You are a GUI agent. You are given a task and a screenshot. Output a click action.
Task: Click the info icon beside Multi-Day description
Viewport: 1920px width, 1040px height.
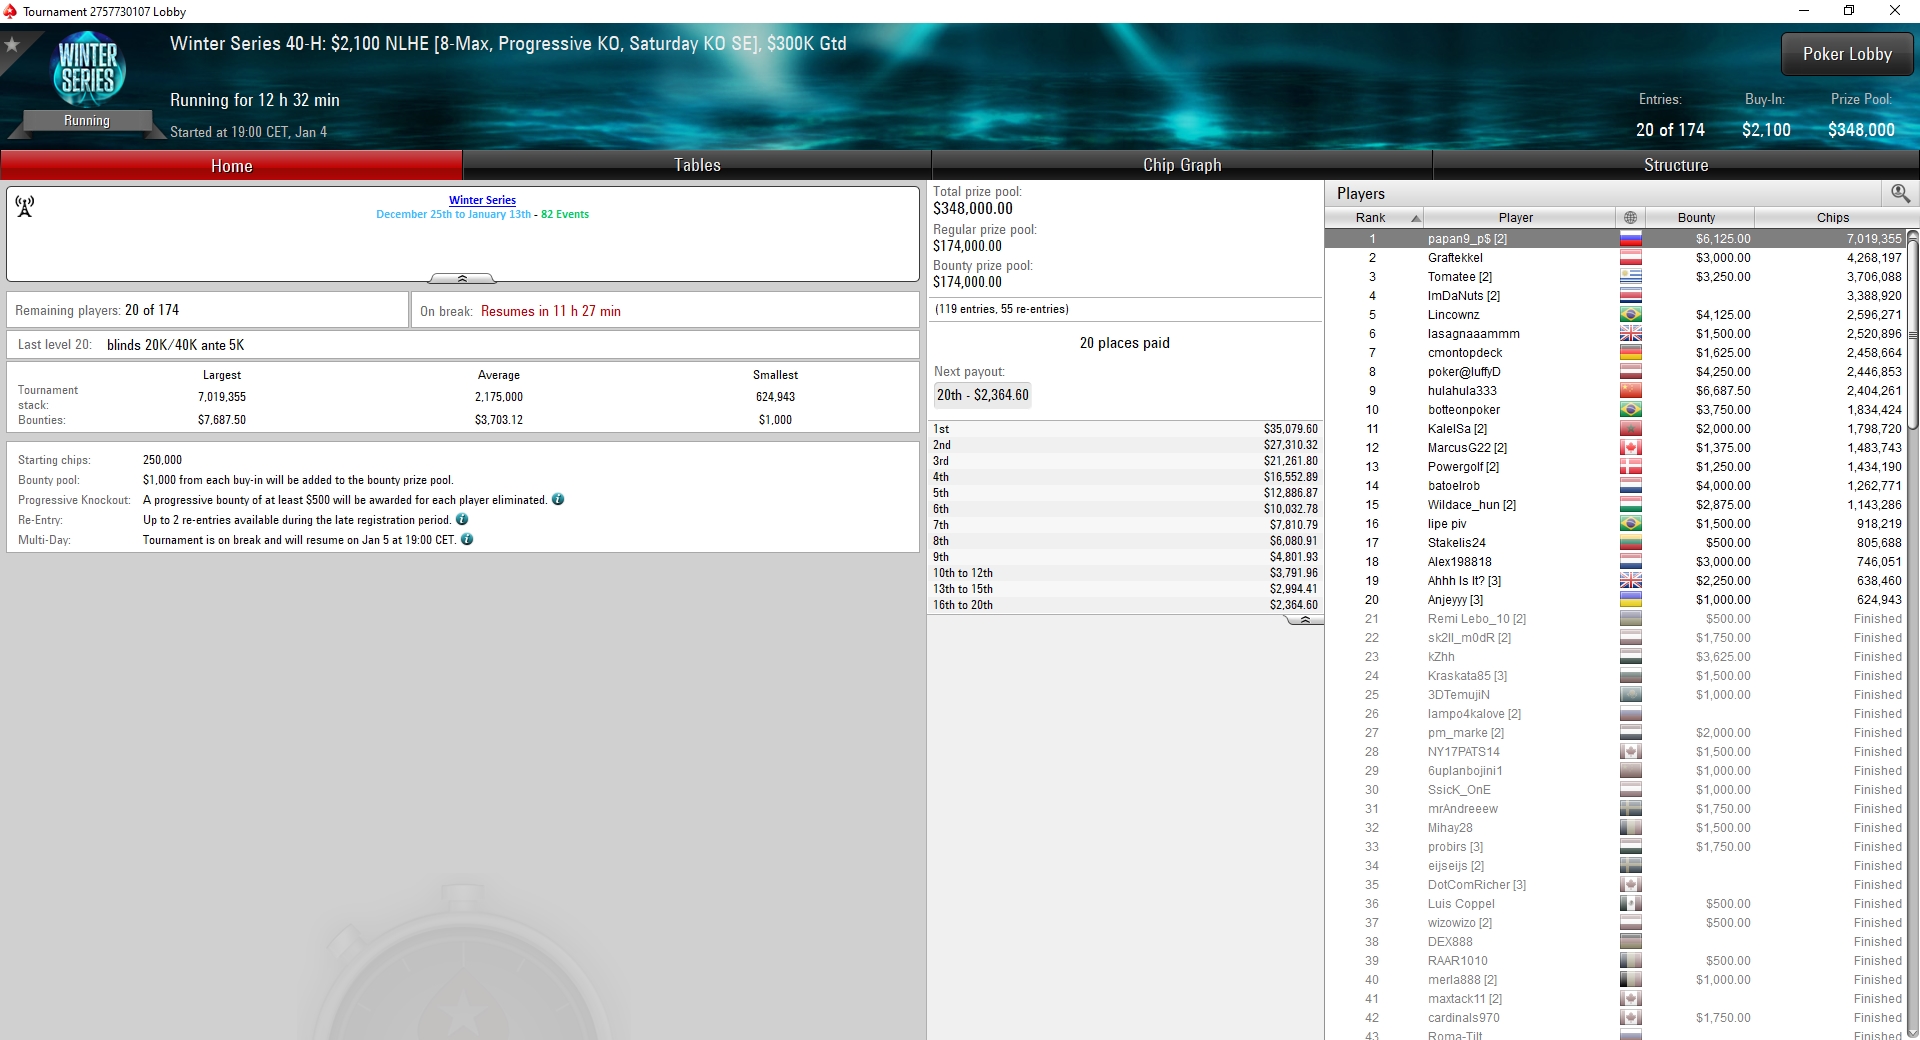pyautogui.click(x=467, y=539)
